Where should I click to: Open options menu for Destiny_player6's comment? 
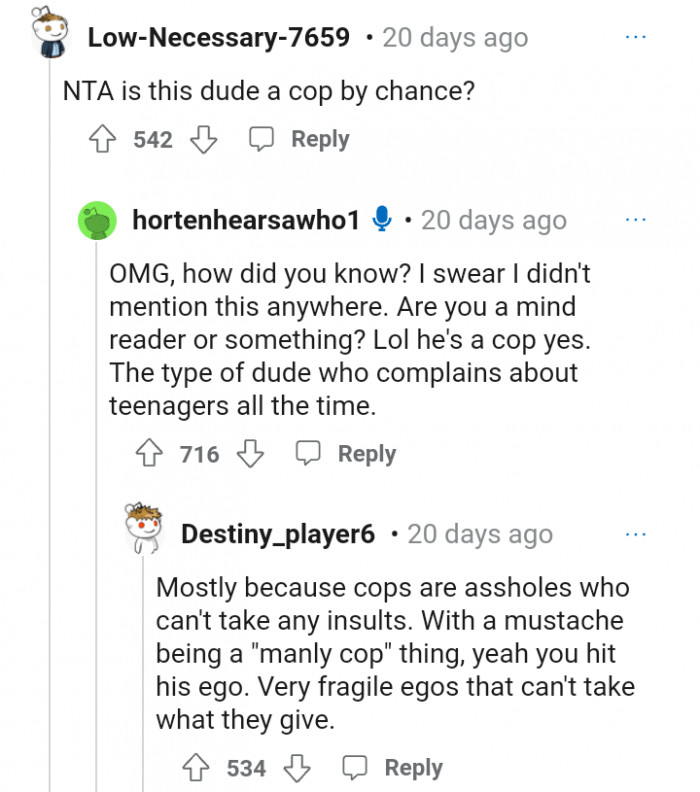tap(636, 533)
